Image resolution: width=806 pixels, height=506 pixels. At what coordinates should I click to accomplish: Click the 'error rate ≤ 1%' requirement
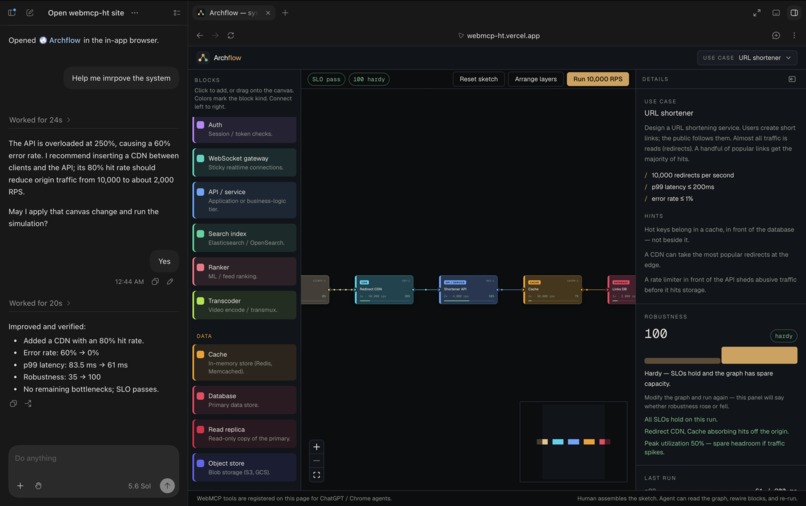[672, 198]
